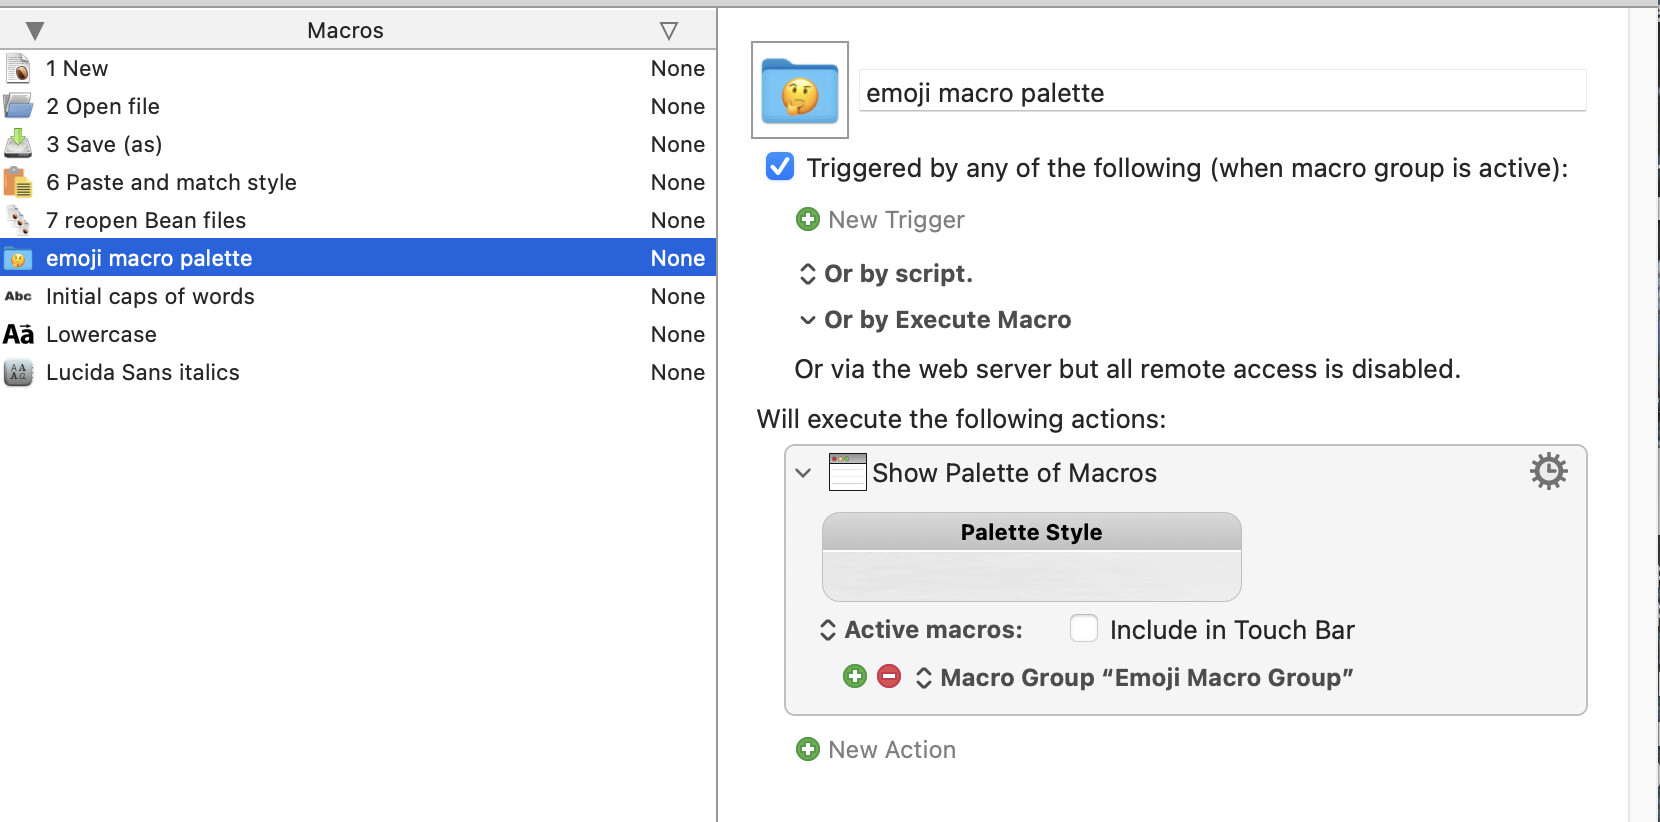Screen dimensions: 1660x822
Task: Select the 6 Paste and match style macro
Action: coord(171,182)
